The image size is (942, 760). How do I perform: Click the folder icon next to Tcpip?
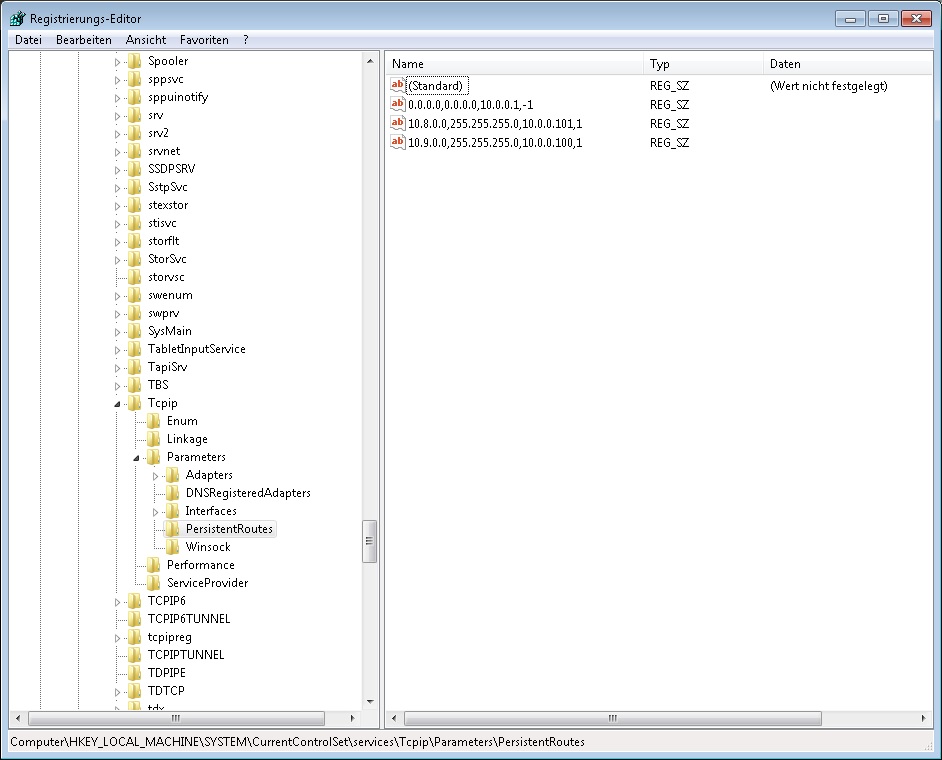(135, 403)
